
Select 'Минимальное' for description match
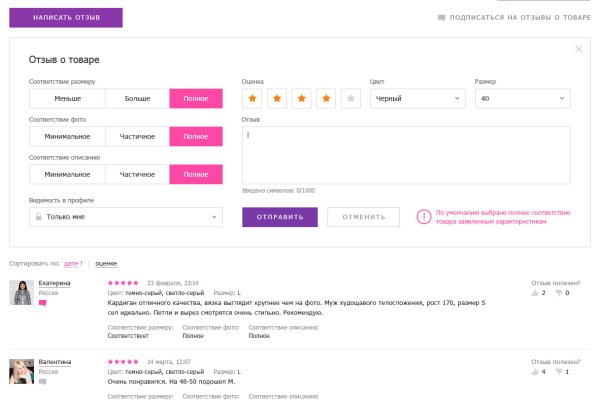68,174
